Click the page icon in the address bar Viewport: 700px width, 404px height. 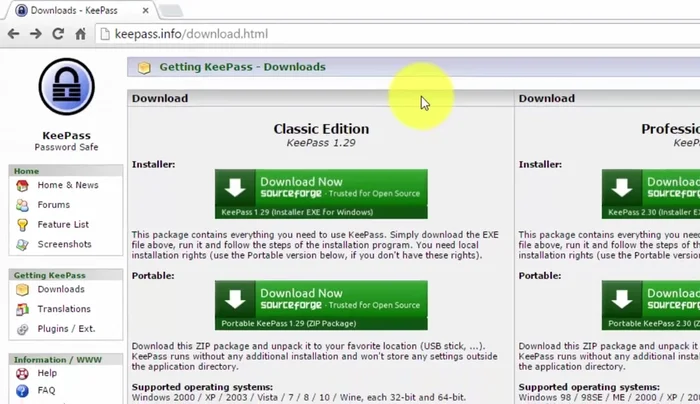[x=104, y=34]
